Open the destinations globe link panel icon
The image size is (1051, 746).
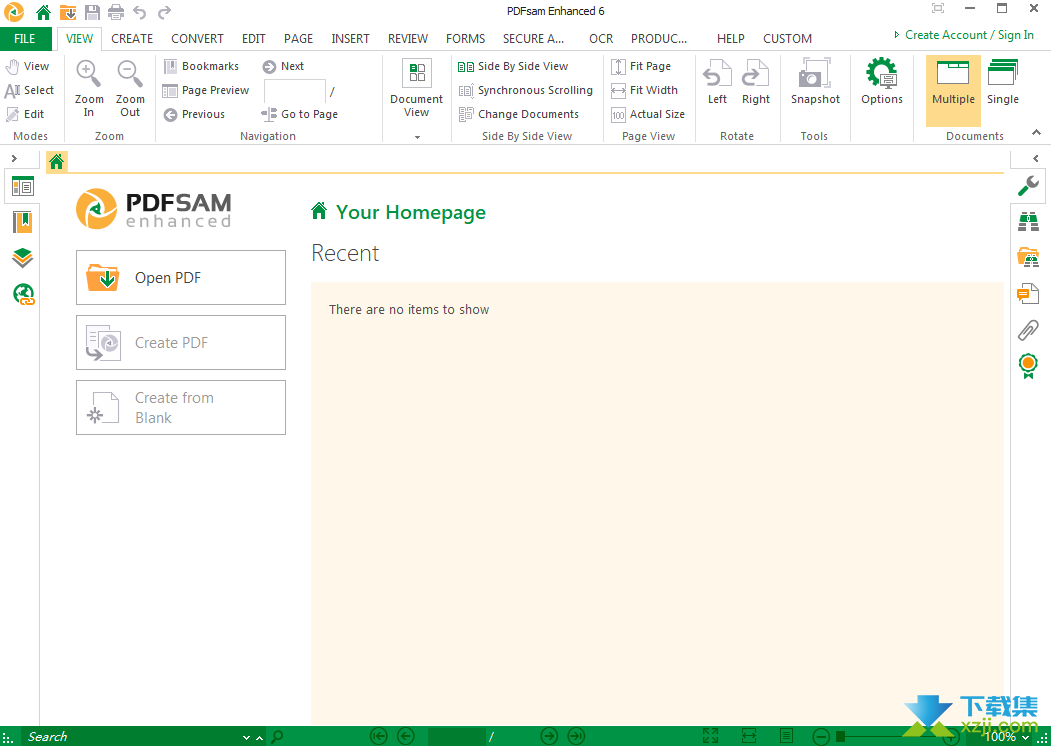pyautogui.click(x=23, y=294)
